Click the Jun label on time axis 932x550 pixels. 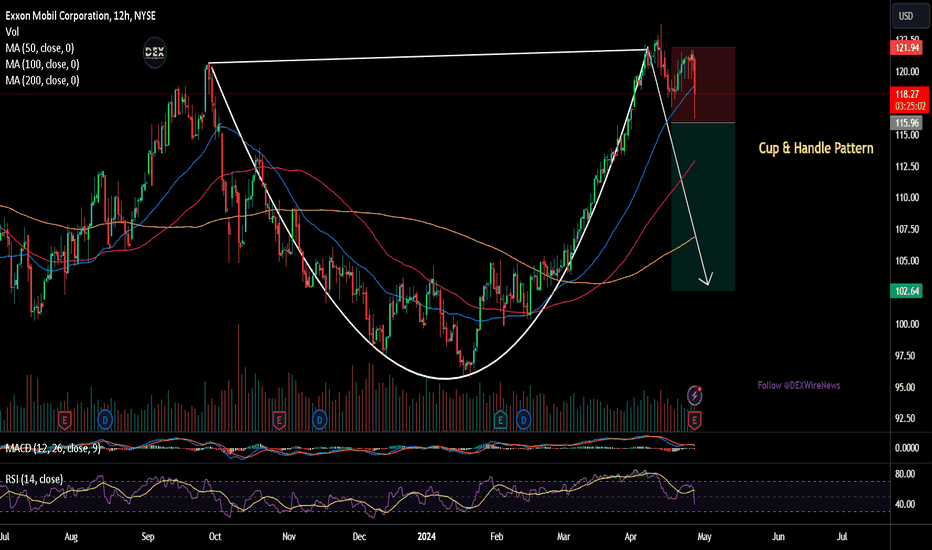coord(778,536)
